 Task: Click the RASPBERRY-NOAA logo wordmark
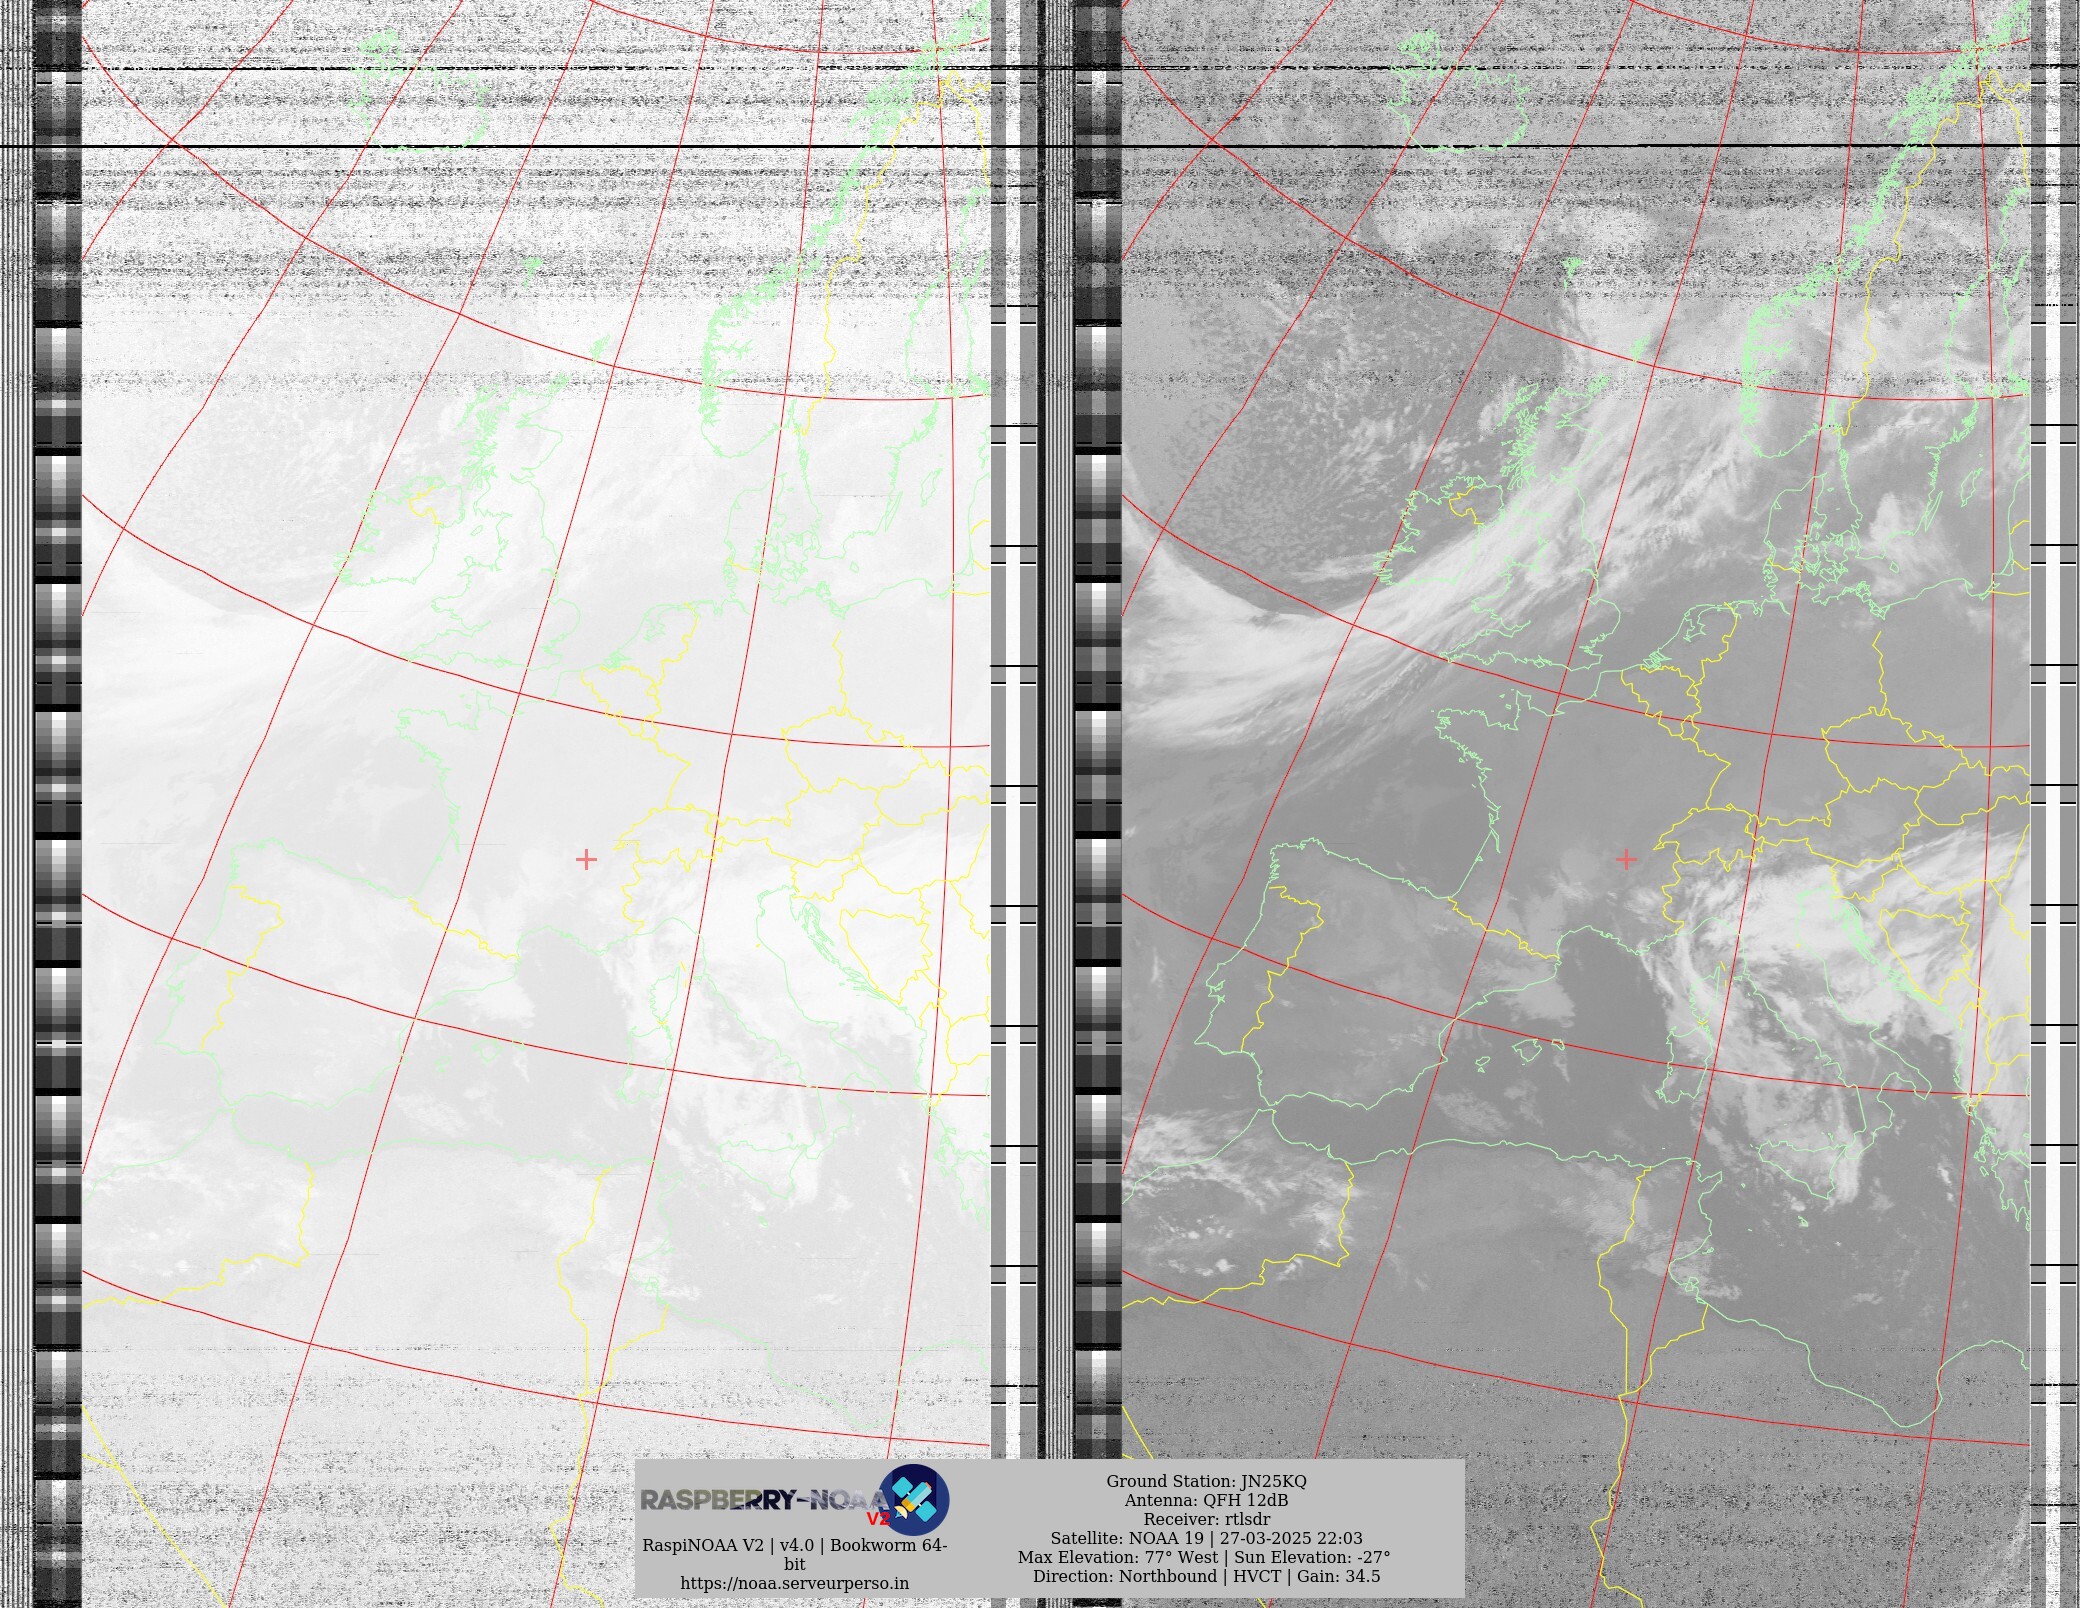(x=760, y=1500)
